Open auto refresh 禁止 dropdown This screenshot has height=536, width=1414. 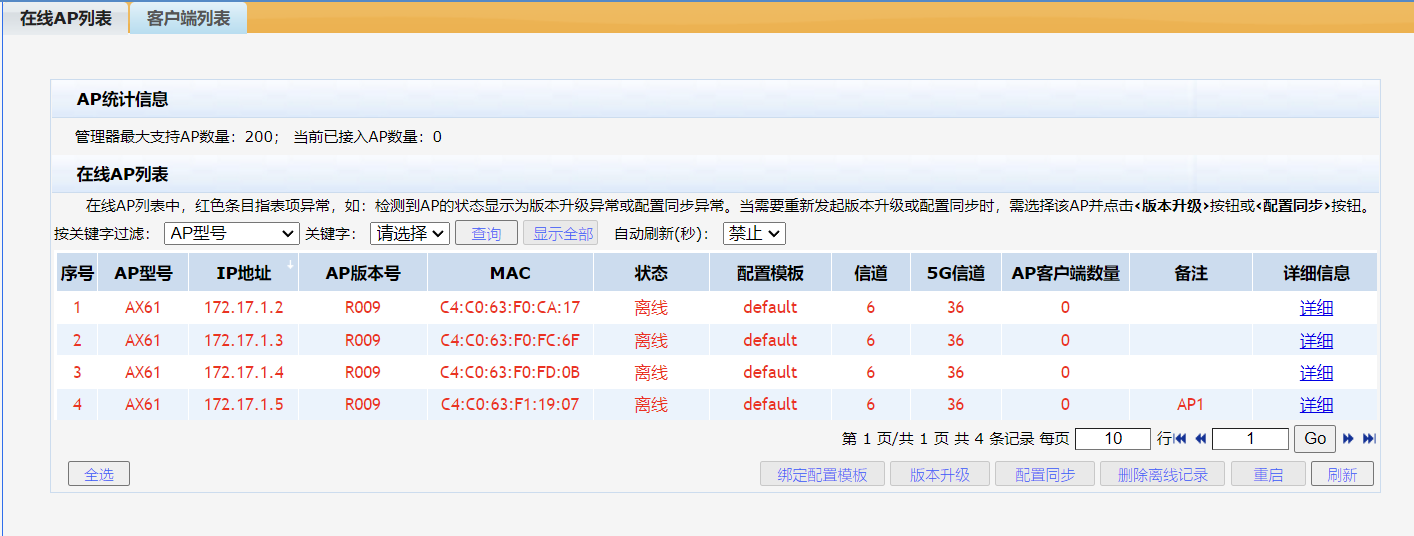[x=754, y=233]
